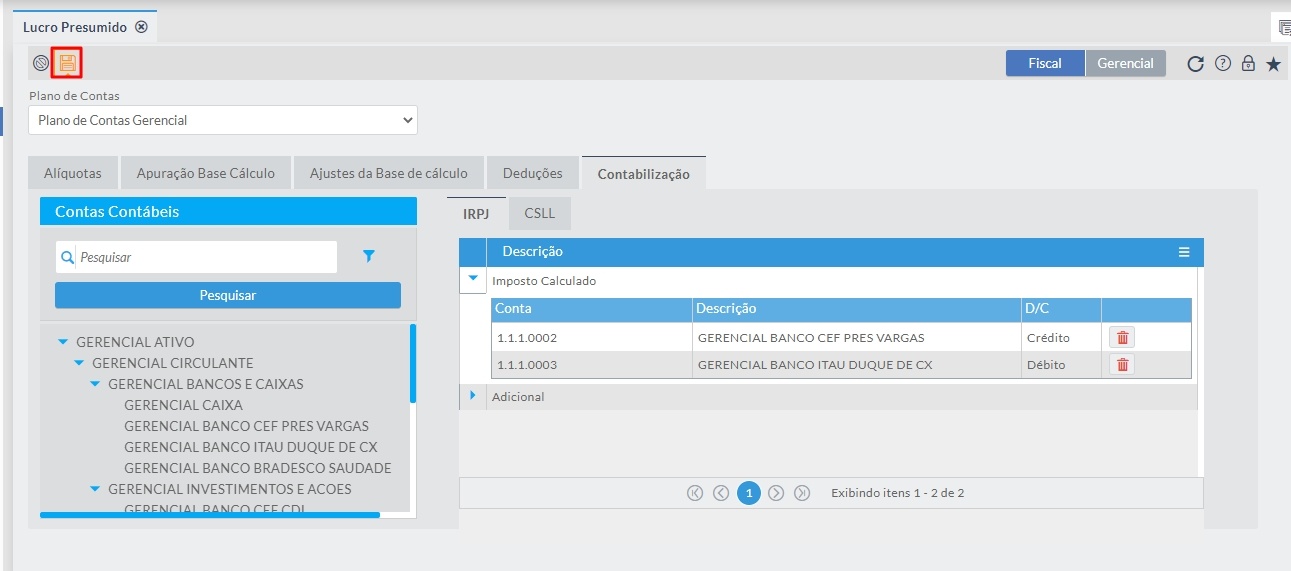The width and height of the screenshot is (1291, 571).
Task: Expand the Adicional group
Action: 473,396
